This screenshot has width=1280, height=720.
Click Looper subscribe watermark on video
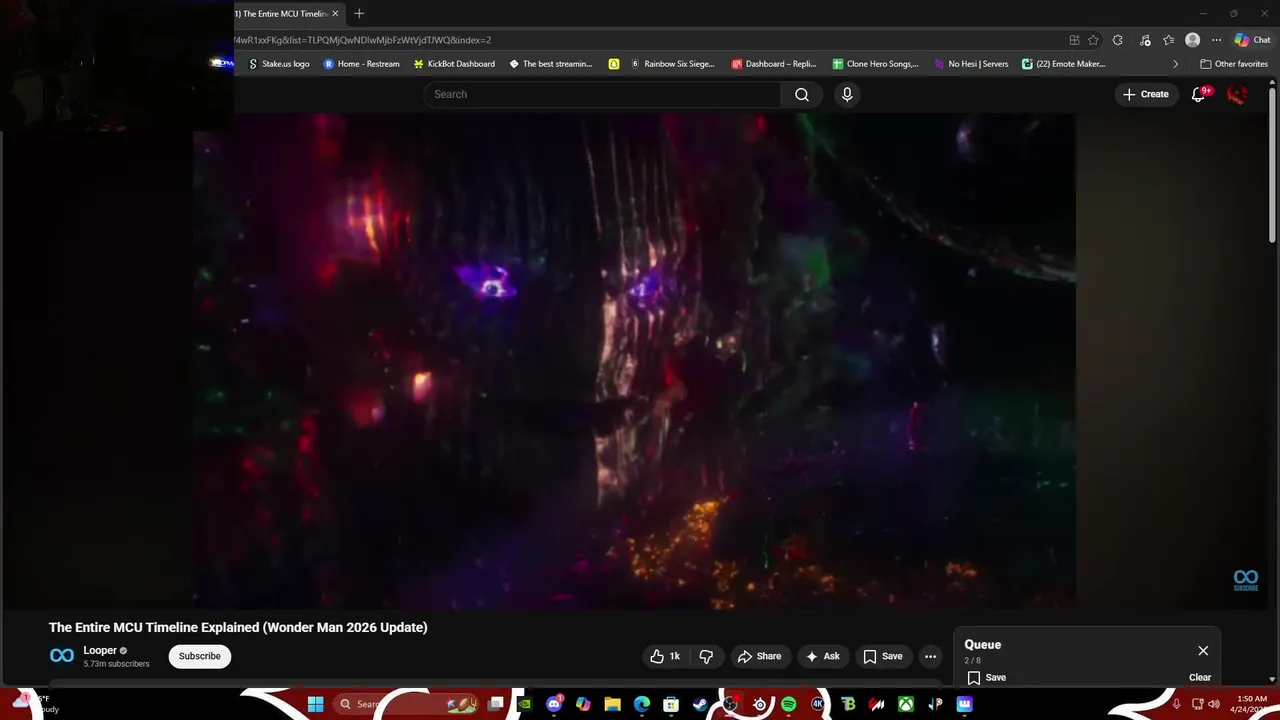(x=1245, y=580)
